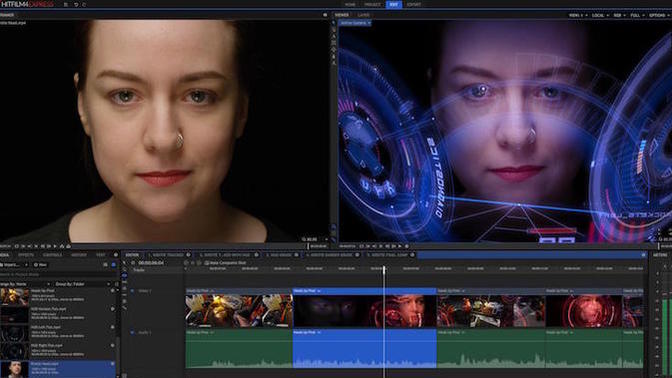Choose the Text tool in Viewer toolbar
672x378 pixels.
coord(334,36)
